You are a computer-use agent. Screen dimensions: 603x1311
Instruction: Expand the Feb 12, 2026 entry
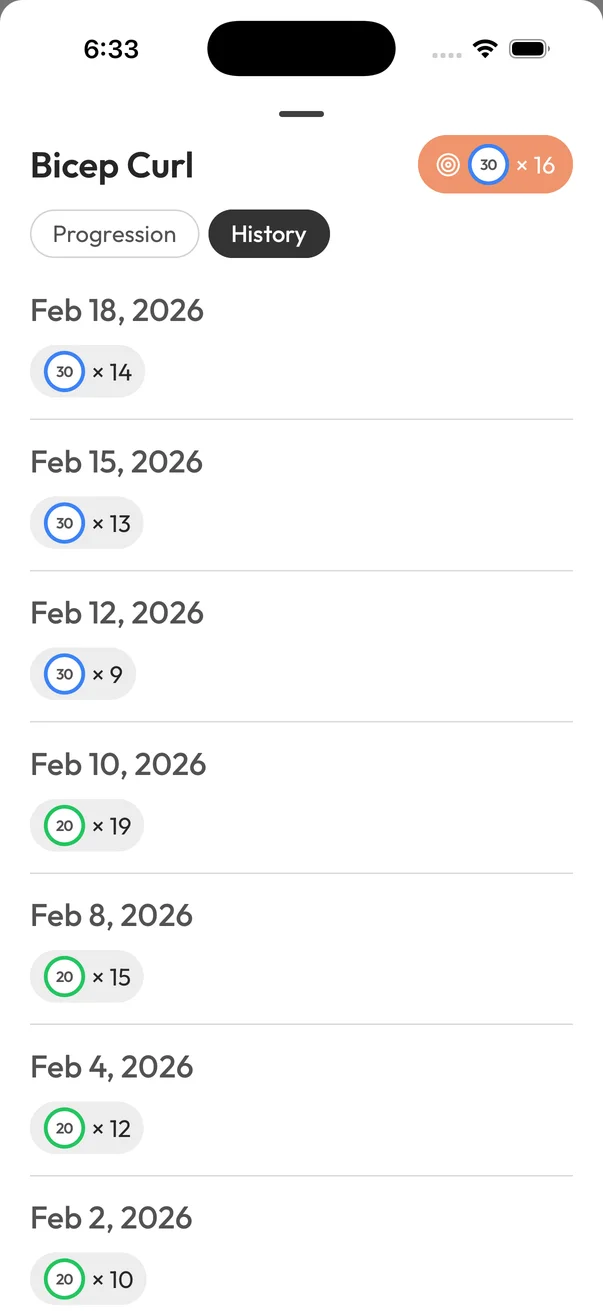point(117,612)
